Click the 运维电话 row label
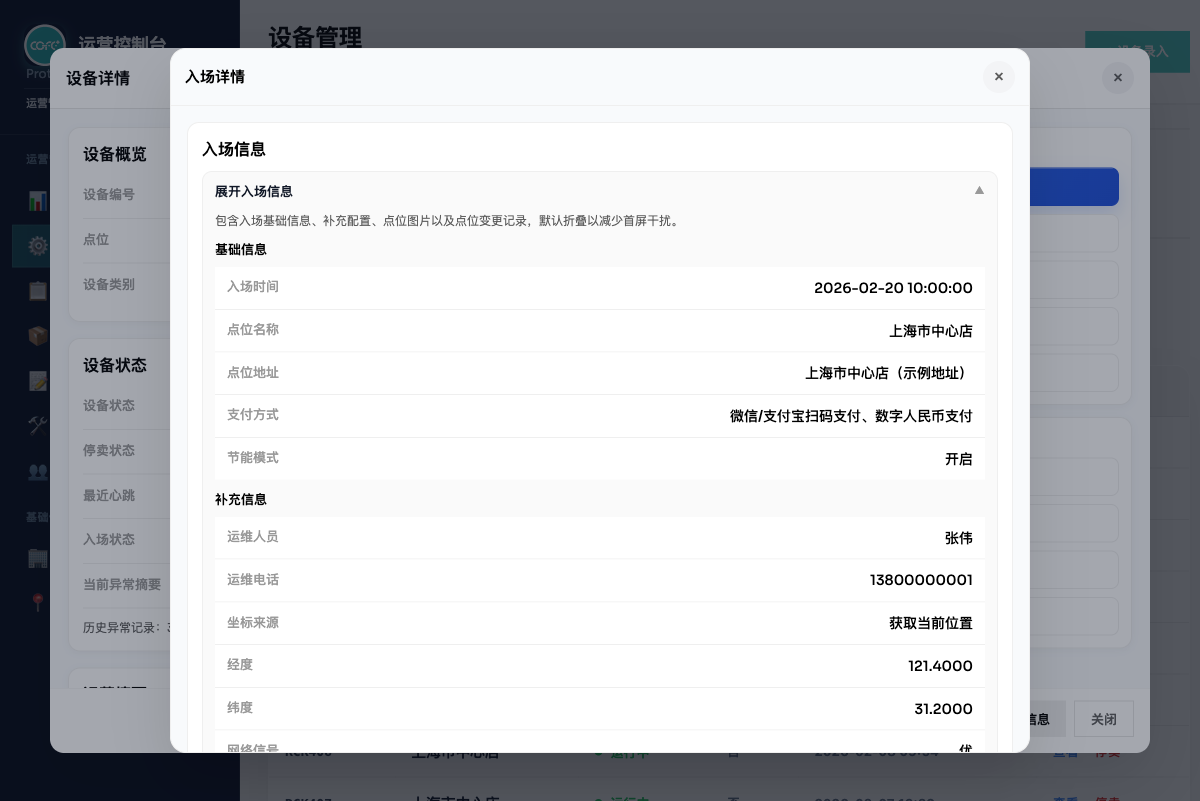Viewport: 1200px width, 801px height. tap(253, 579)
